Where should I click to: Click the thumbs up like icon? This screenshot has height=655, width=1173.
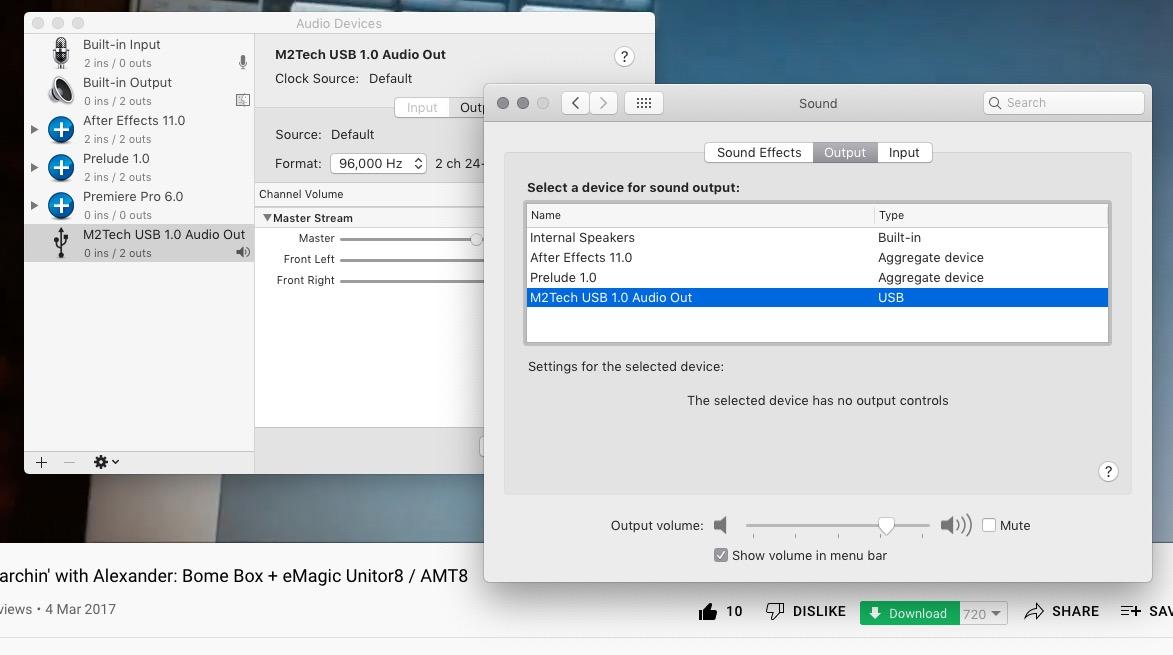tap(708, 612)
